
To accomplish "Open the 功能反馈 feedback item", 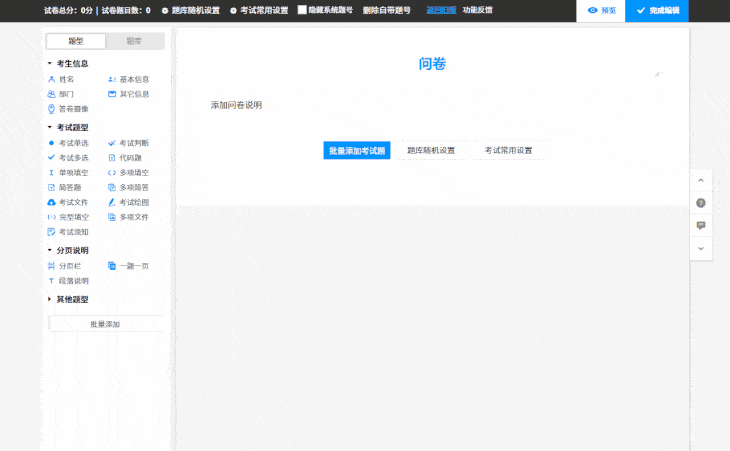I will 478,10.
